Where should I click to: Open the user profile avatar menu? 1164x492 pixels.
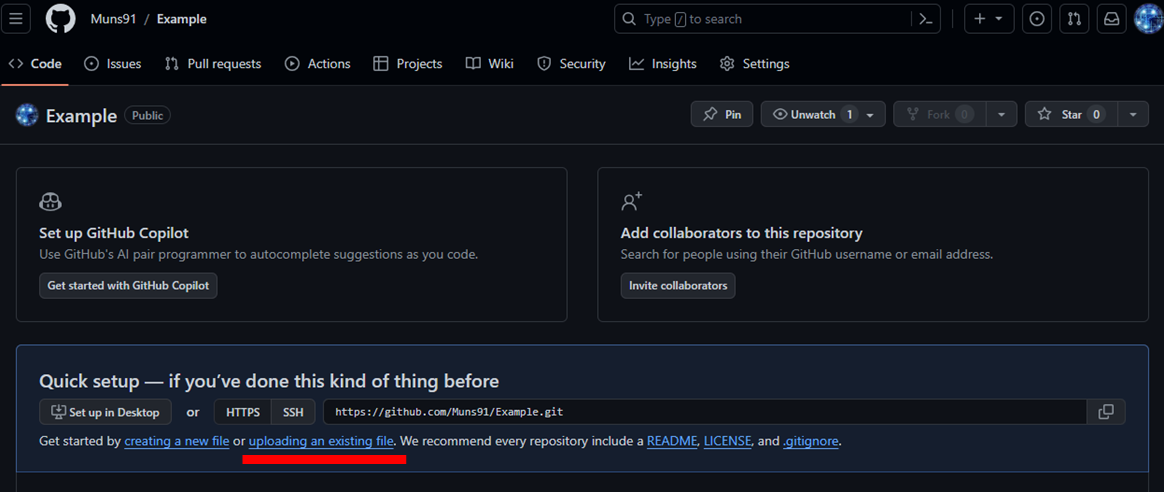tap(1149, 19)
